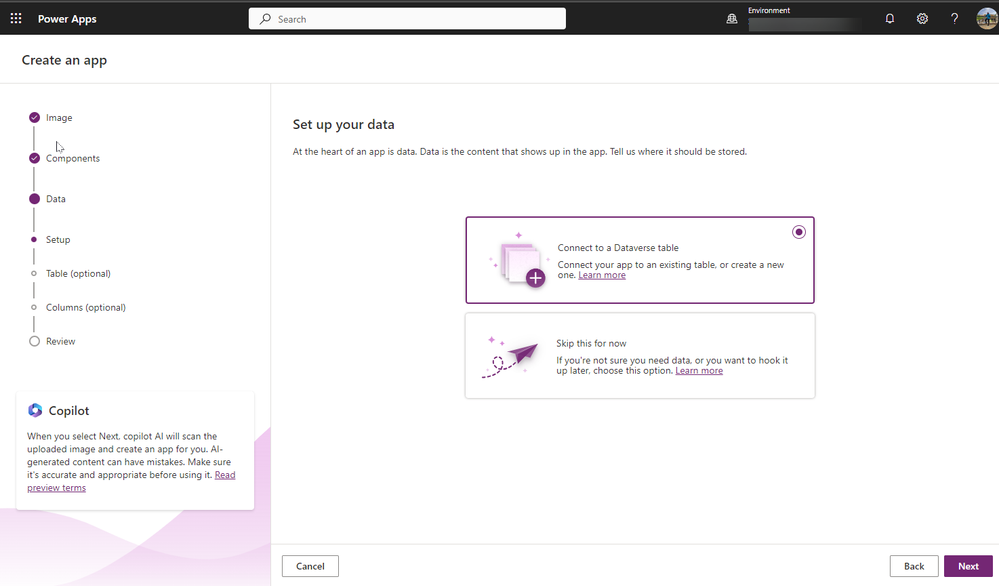Viewport: 999px width, 586px height.
Task: Click the Cancel button
Action: click(x=310, y=566)
